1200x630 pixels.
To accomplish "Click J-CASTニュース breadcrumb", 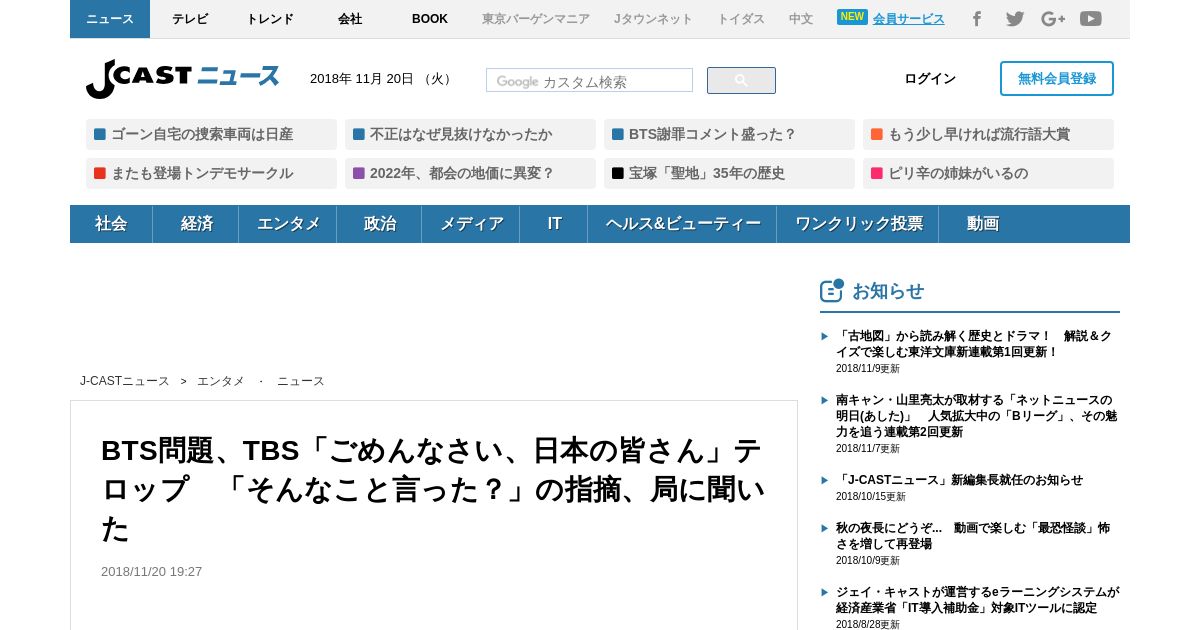I will 125,381.
